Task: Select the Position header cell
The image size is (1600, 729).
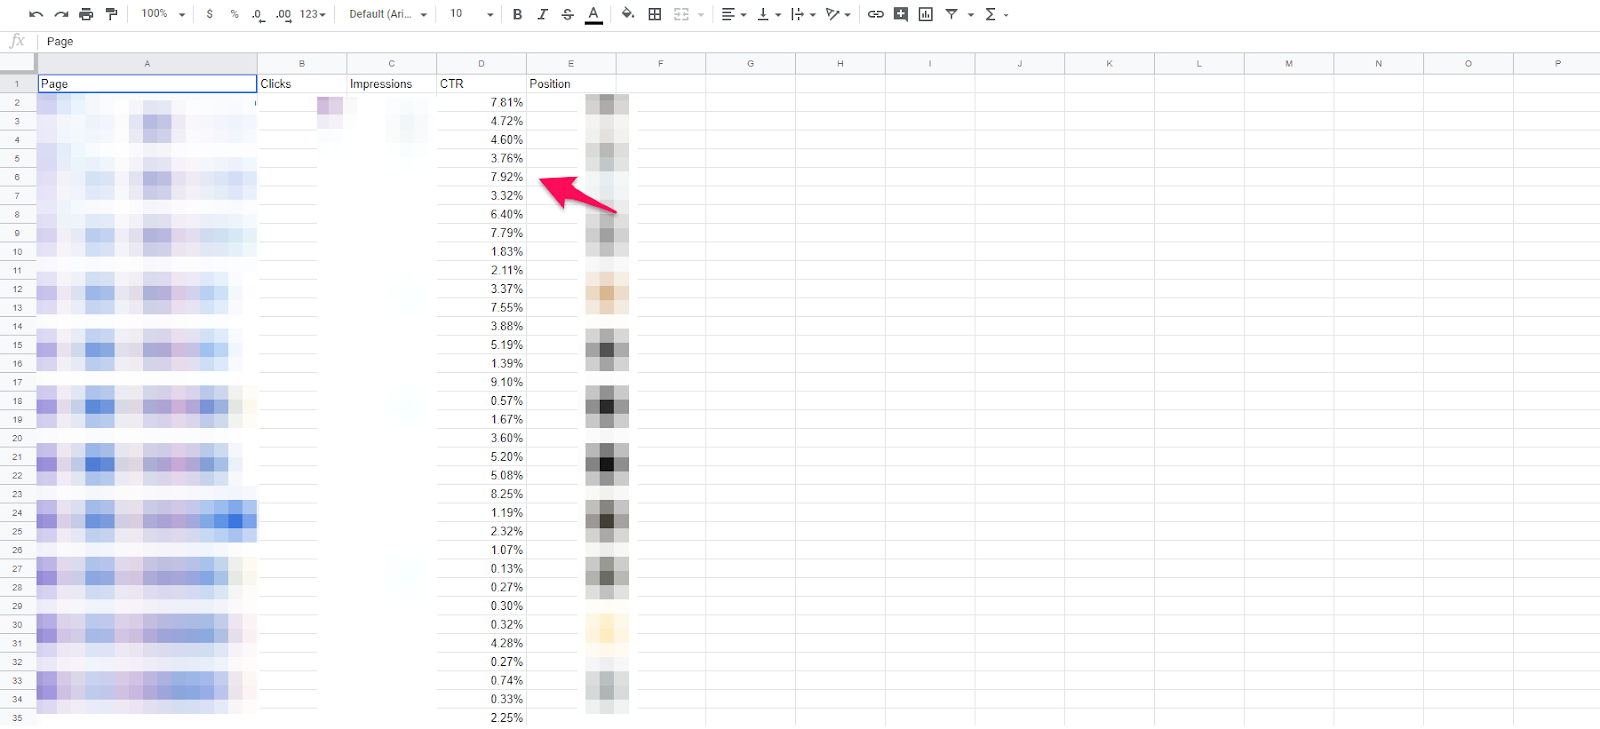Action: [571, 84]
